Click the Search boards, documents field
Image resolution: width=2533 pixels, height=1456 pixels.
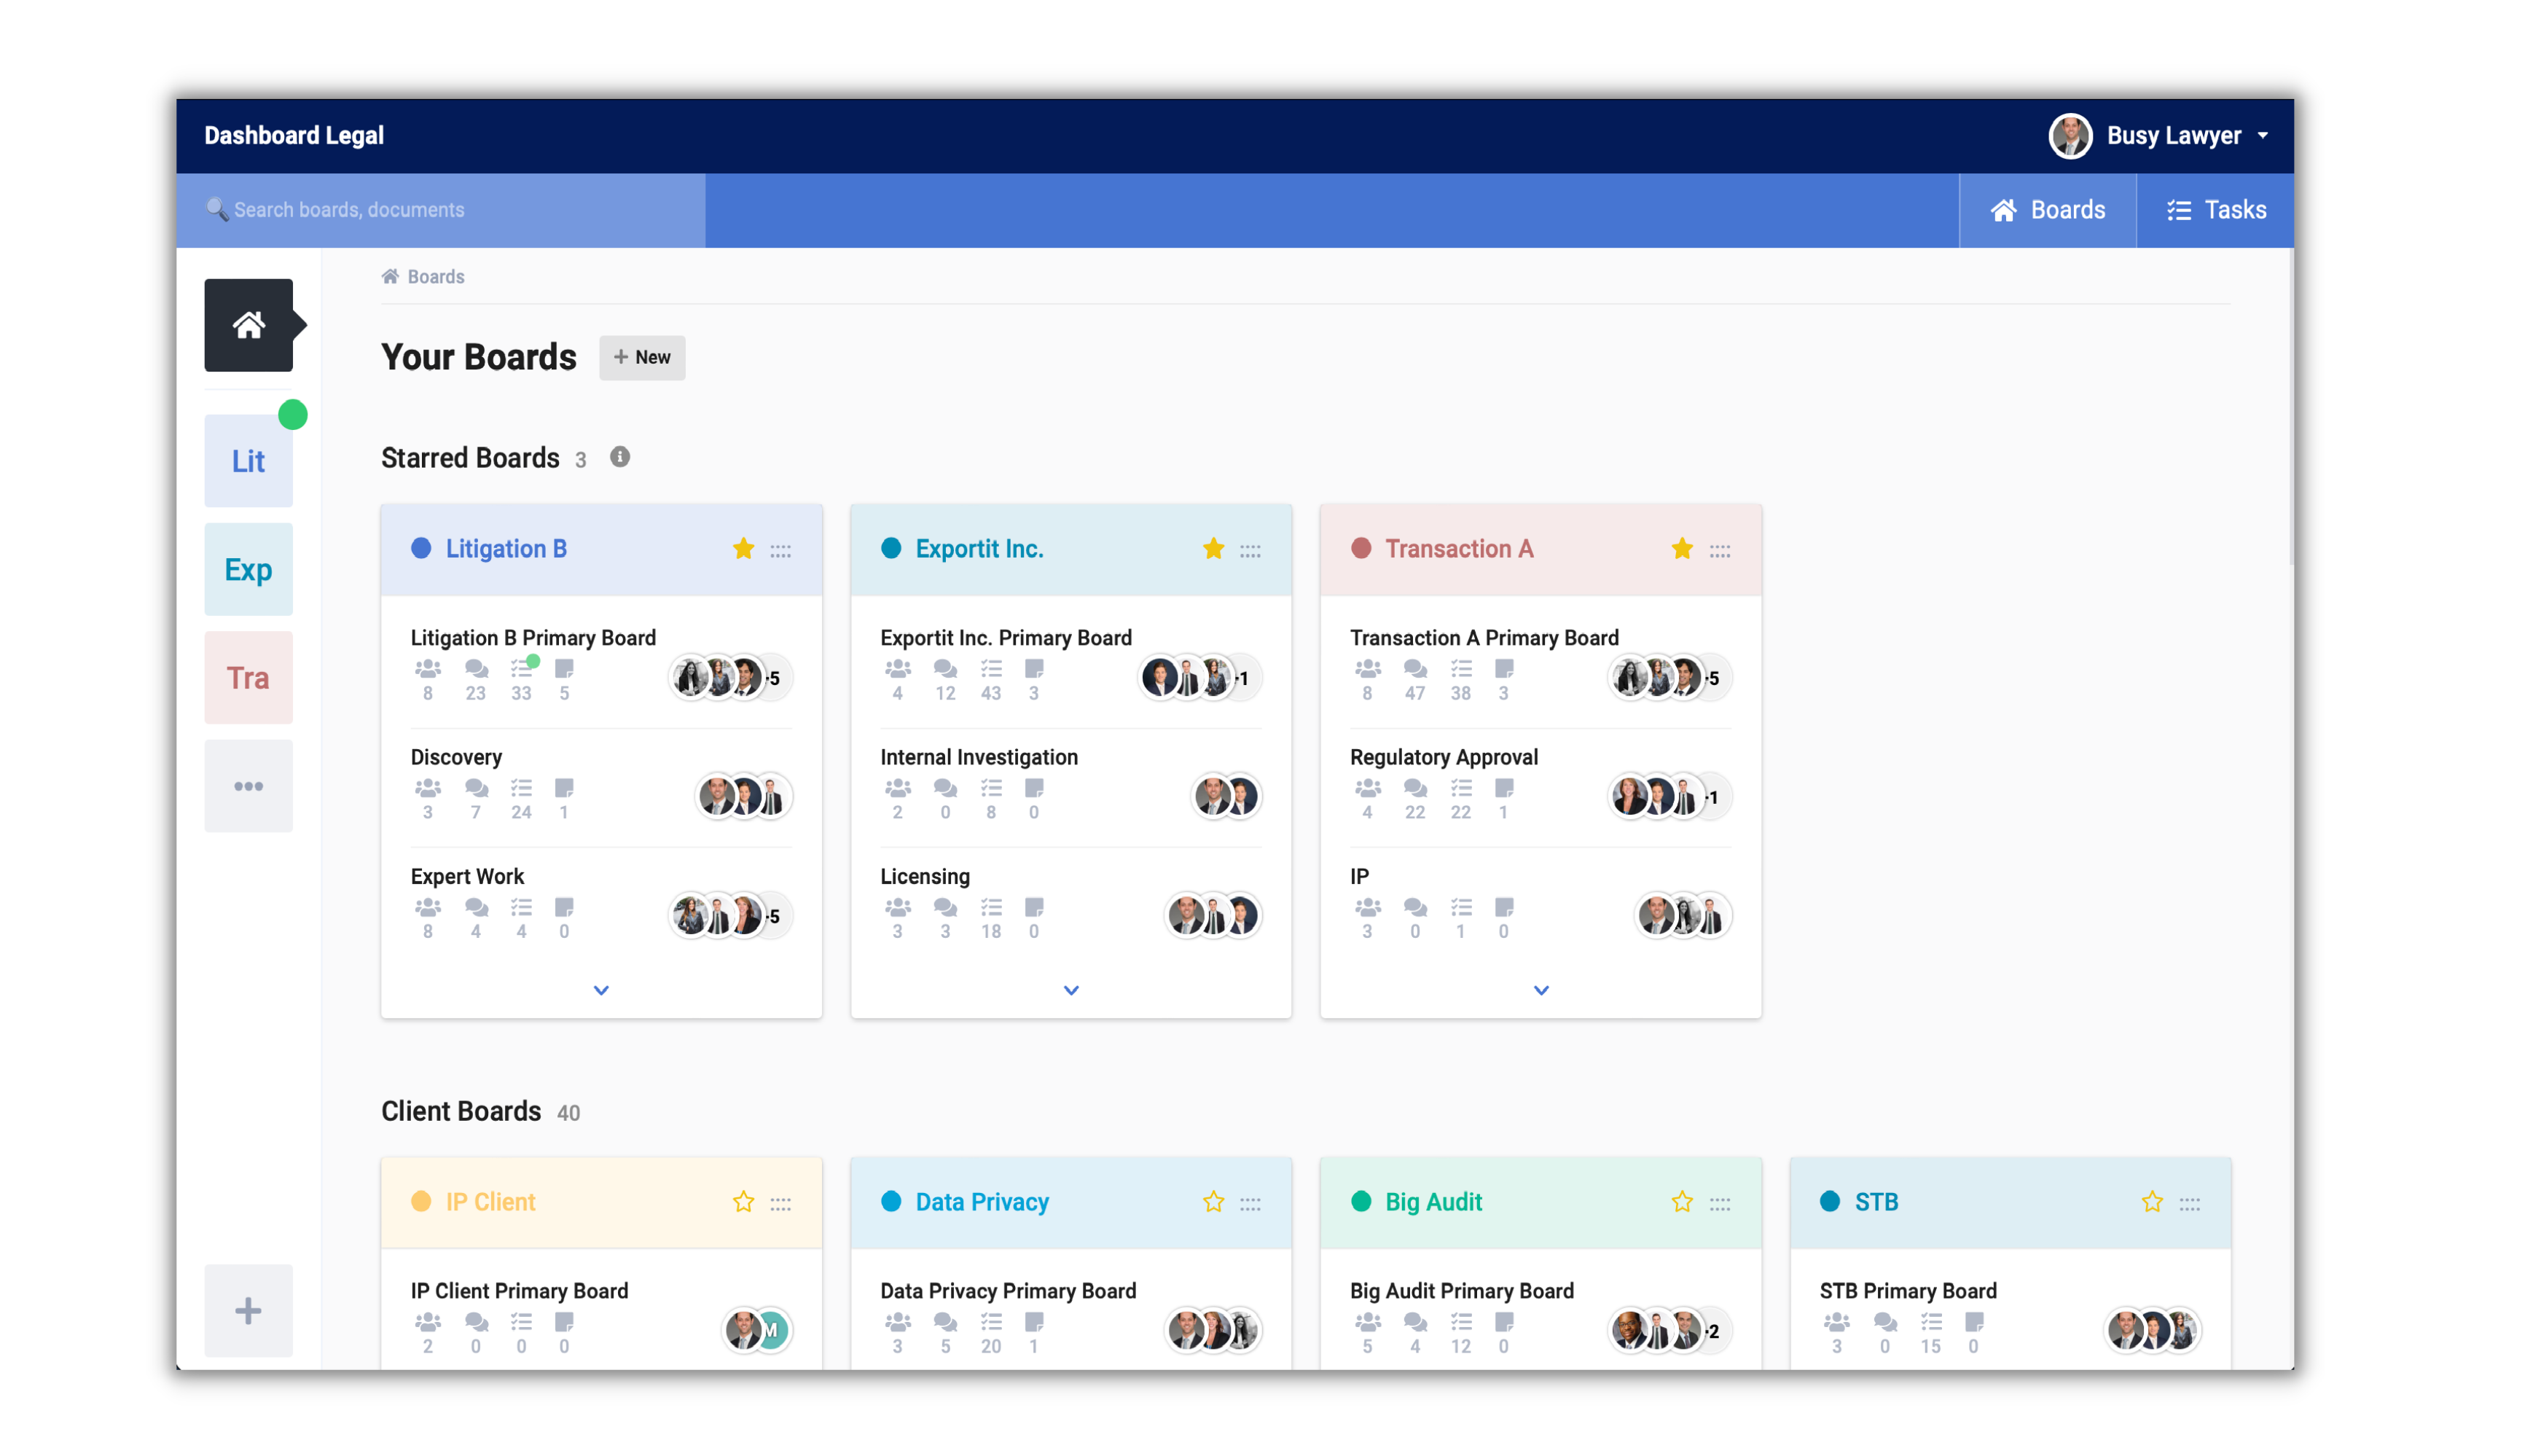coord(441,210)
